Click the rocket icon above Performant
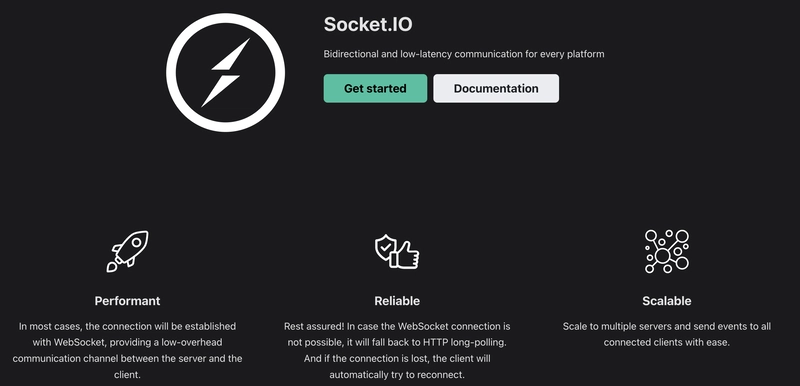 pyautogui.click(x=128, y=251)
